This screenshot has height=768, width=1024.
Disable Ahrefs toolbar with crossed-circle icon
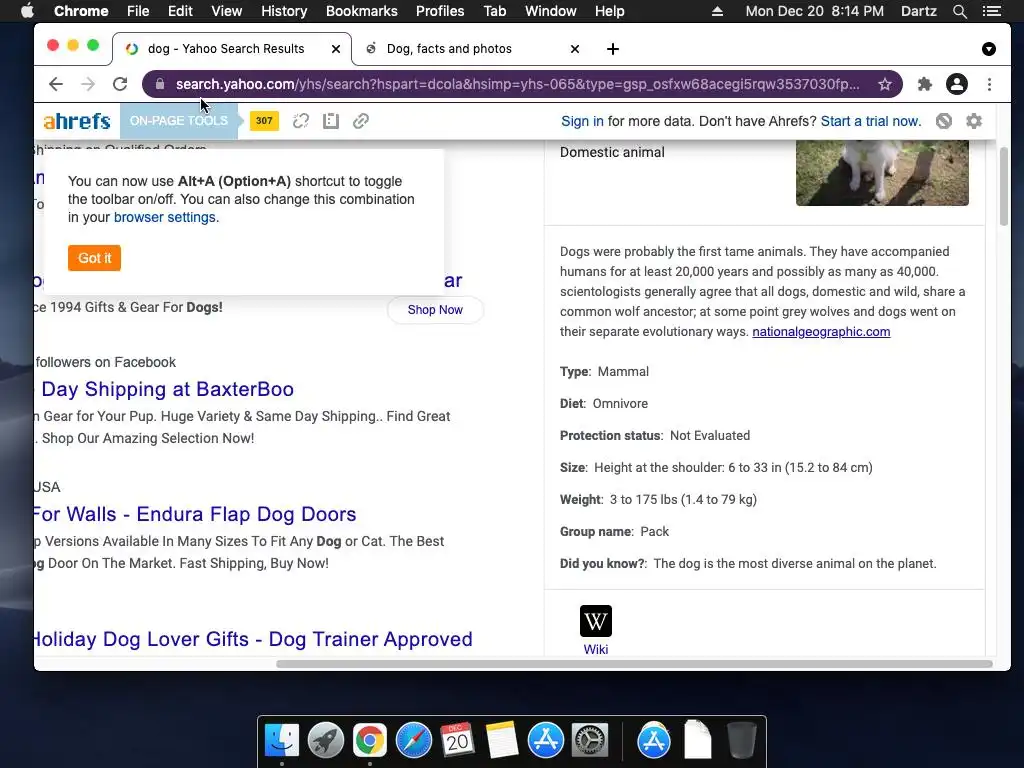(x=944, y=121)
